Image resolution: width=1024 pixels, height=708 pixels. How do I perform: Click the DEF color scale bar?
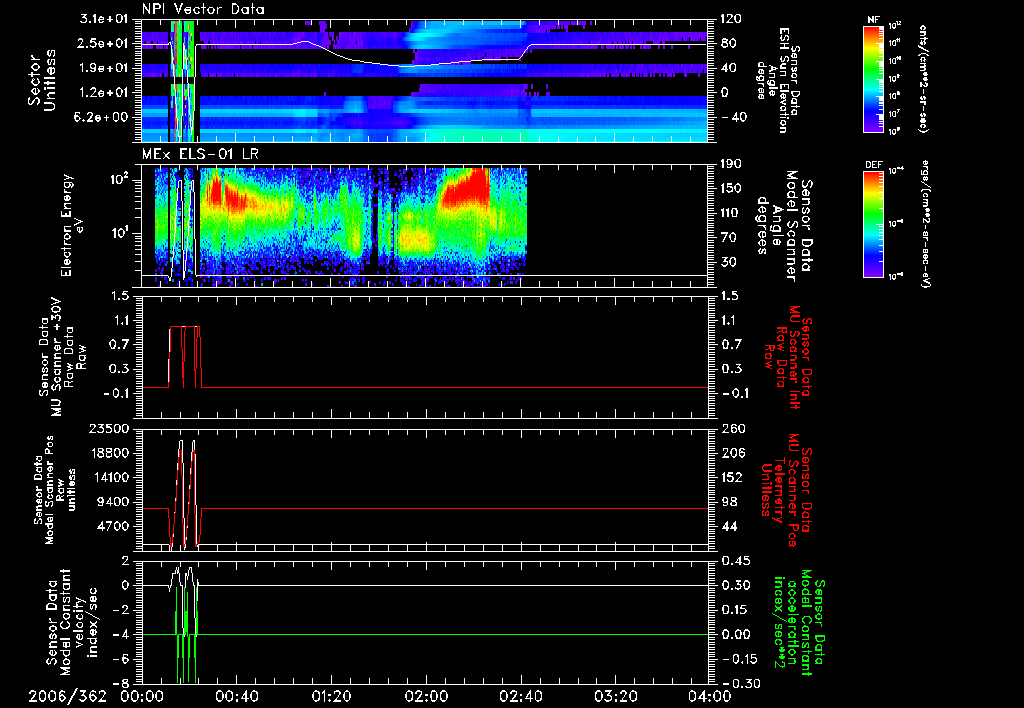(873, 224)
